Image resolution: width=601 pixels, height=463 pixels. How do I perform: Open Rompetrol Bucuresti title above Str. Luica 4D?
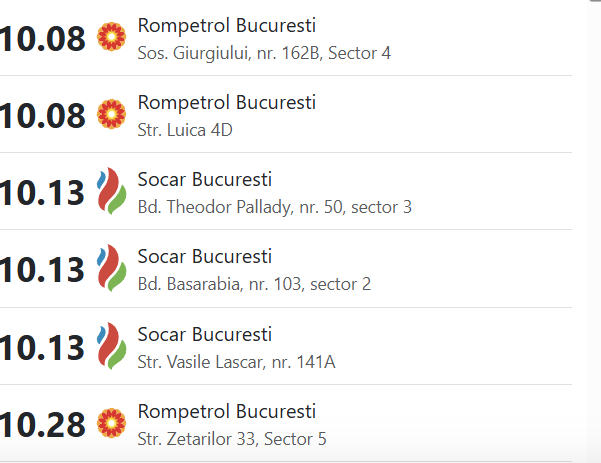[226, 102]
